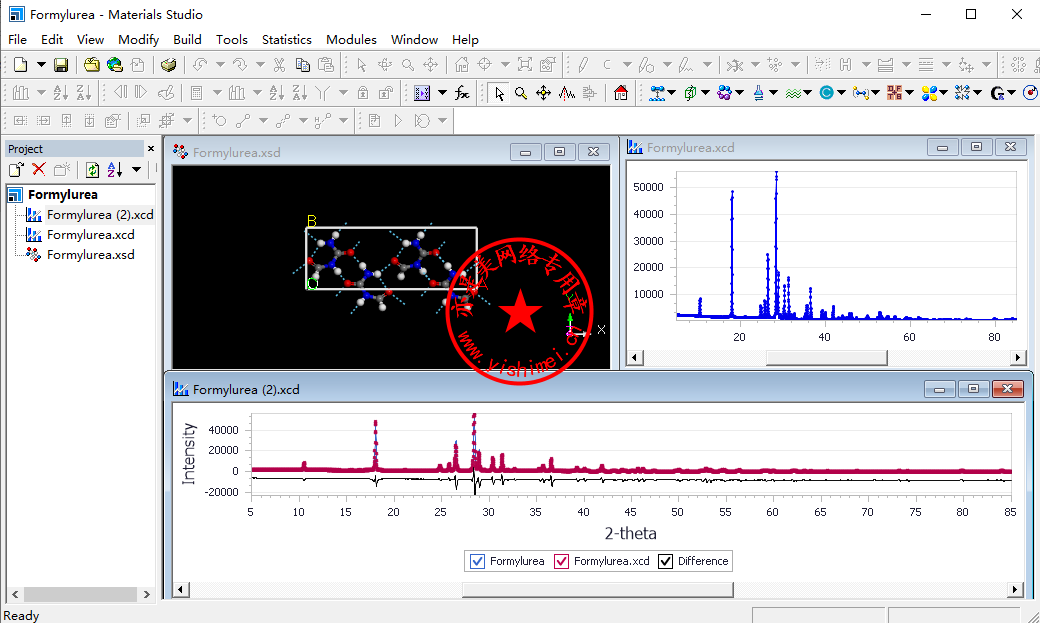Viewport: 1040px width, 623px height.
Task: Expand the Adsorption Locator dropdown arrow
Action: pos(672,93)
